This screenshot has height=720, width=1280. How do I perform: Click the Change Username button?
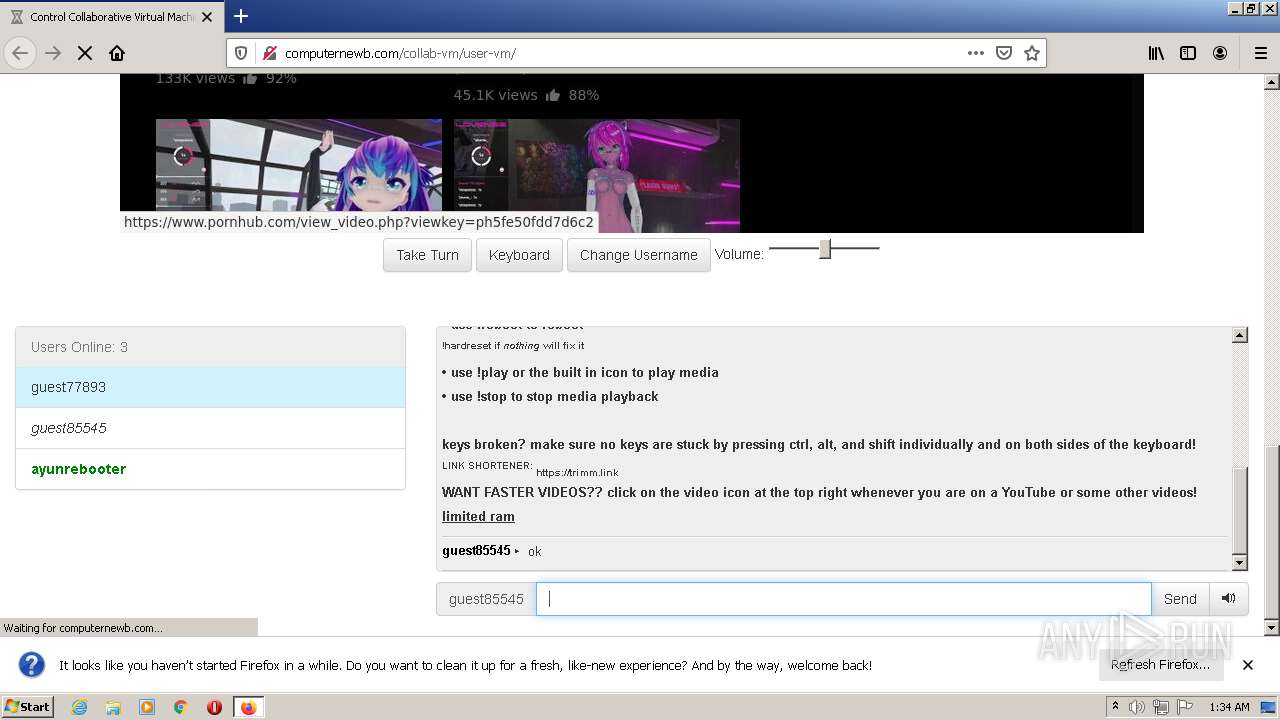638,255
